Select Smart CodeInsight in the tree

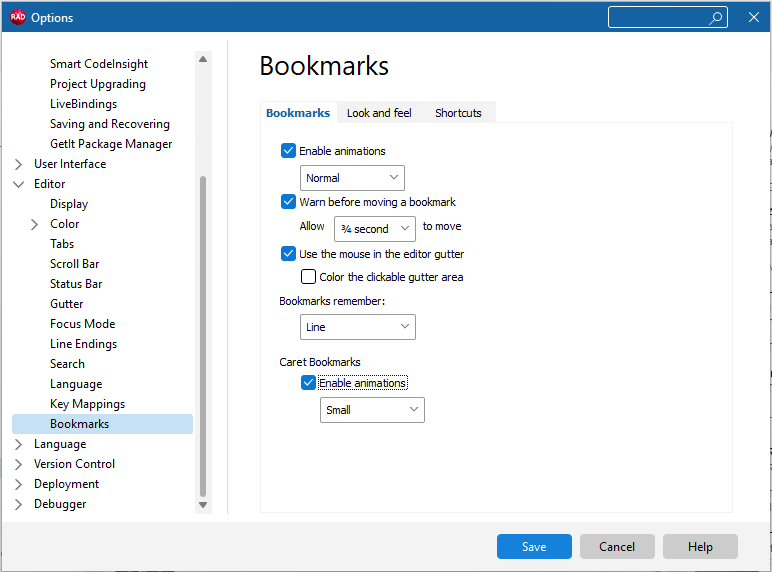98,64
